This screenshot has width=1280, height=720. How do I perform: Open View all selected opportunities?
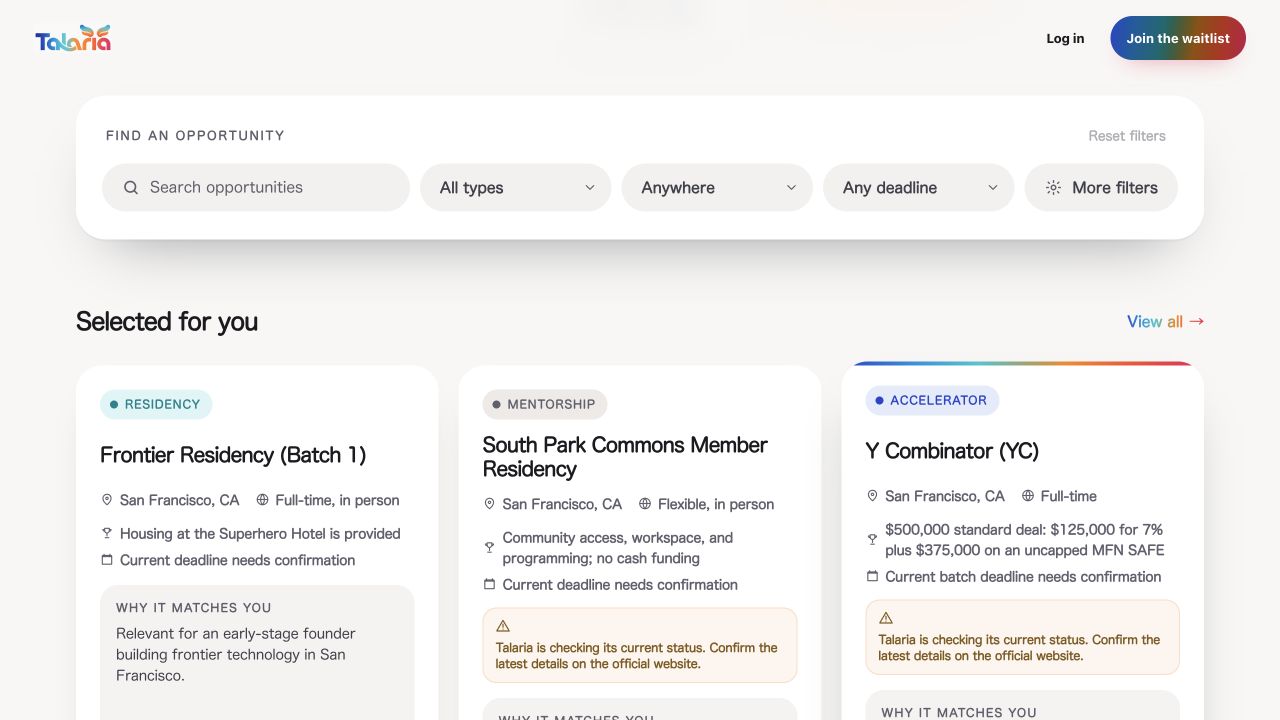[x=1166, y=321]
